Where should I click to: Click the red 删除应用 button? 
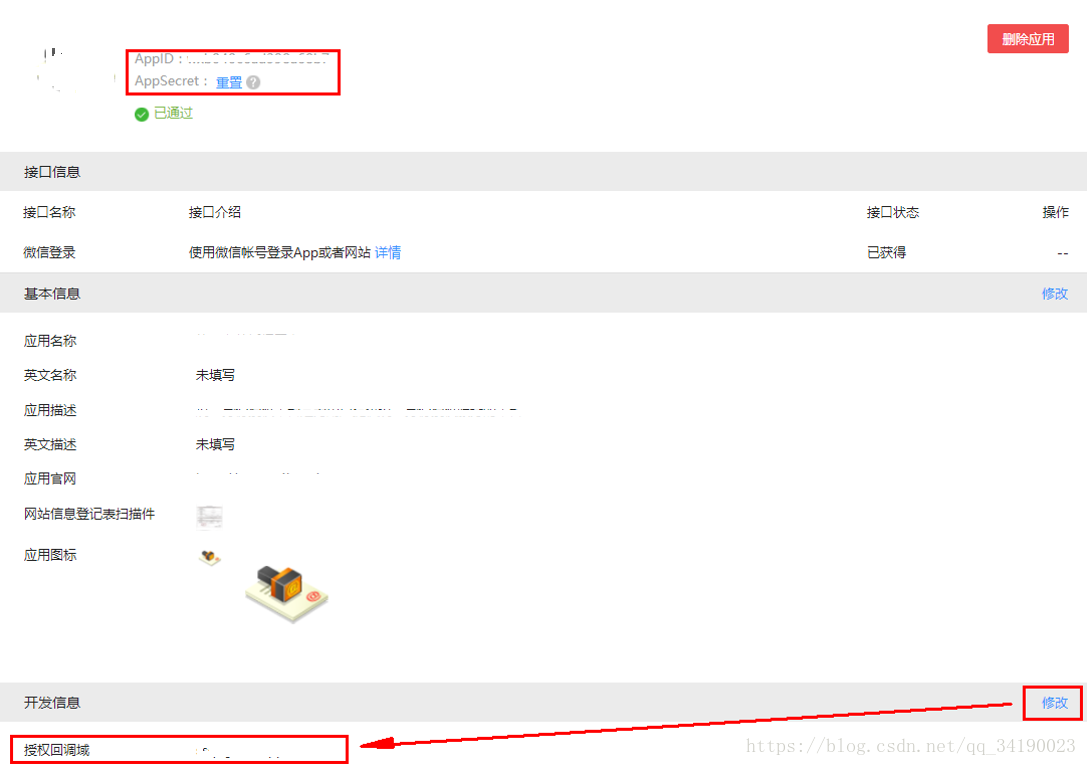pos(1027,39)
